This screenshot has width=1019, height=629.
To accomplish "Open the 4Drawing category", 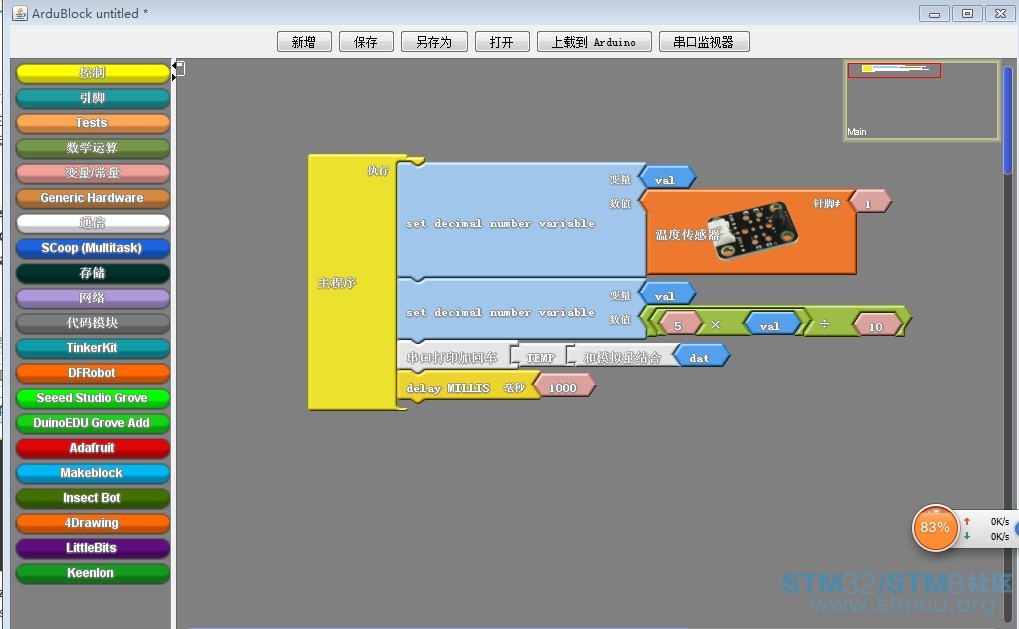I will coord(92,523).
